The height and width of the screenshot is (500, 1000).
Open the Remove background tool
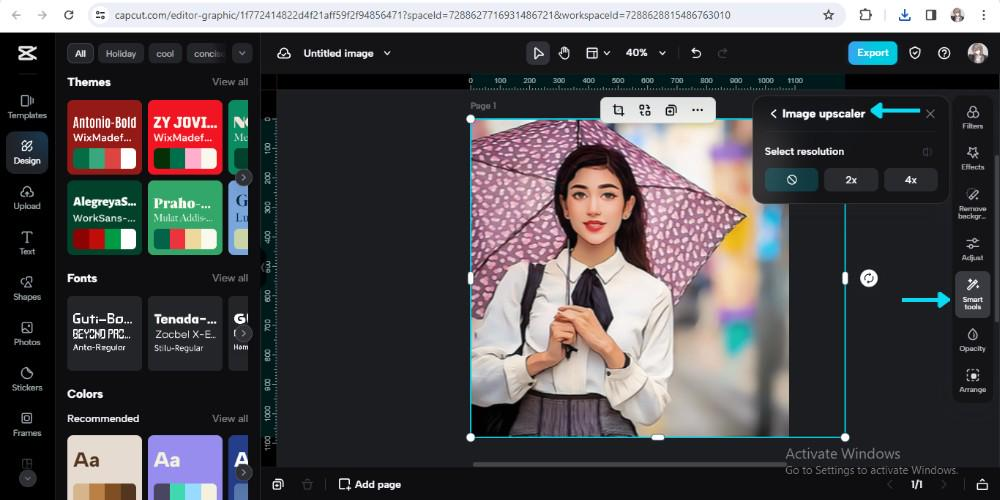(973, 203)
